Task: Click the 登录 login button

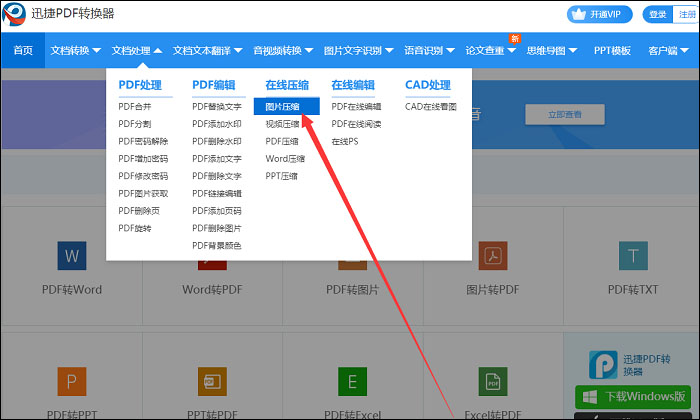Action: pos(658,14)
